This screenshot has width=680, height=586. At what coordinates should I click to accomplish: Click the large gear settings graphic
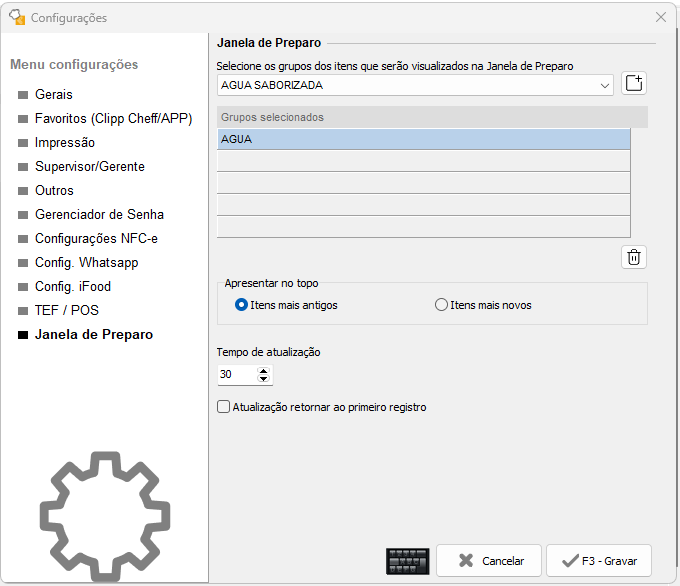(105, 515)
